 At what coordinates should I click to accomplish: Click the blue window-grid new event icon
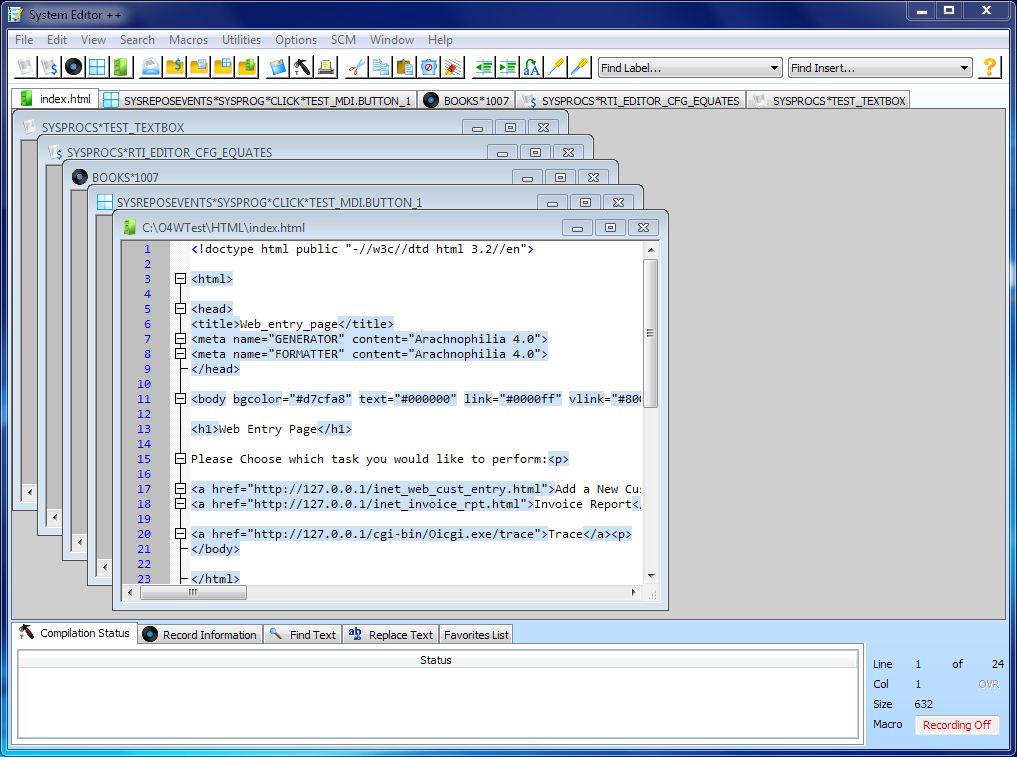tap(97, 67)
